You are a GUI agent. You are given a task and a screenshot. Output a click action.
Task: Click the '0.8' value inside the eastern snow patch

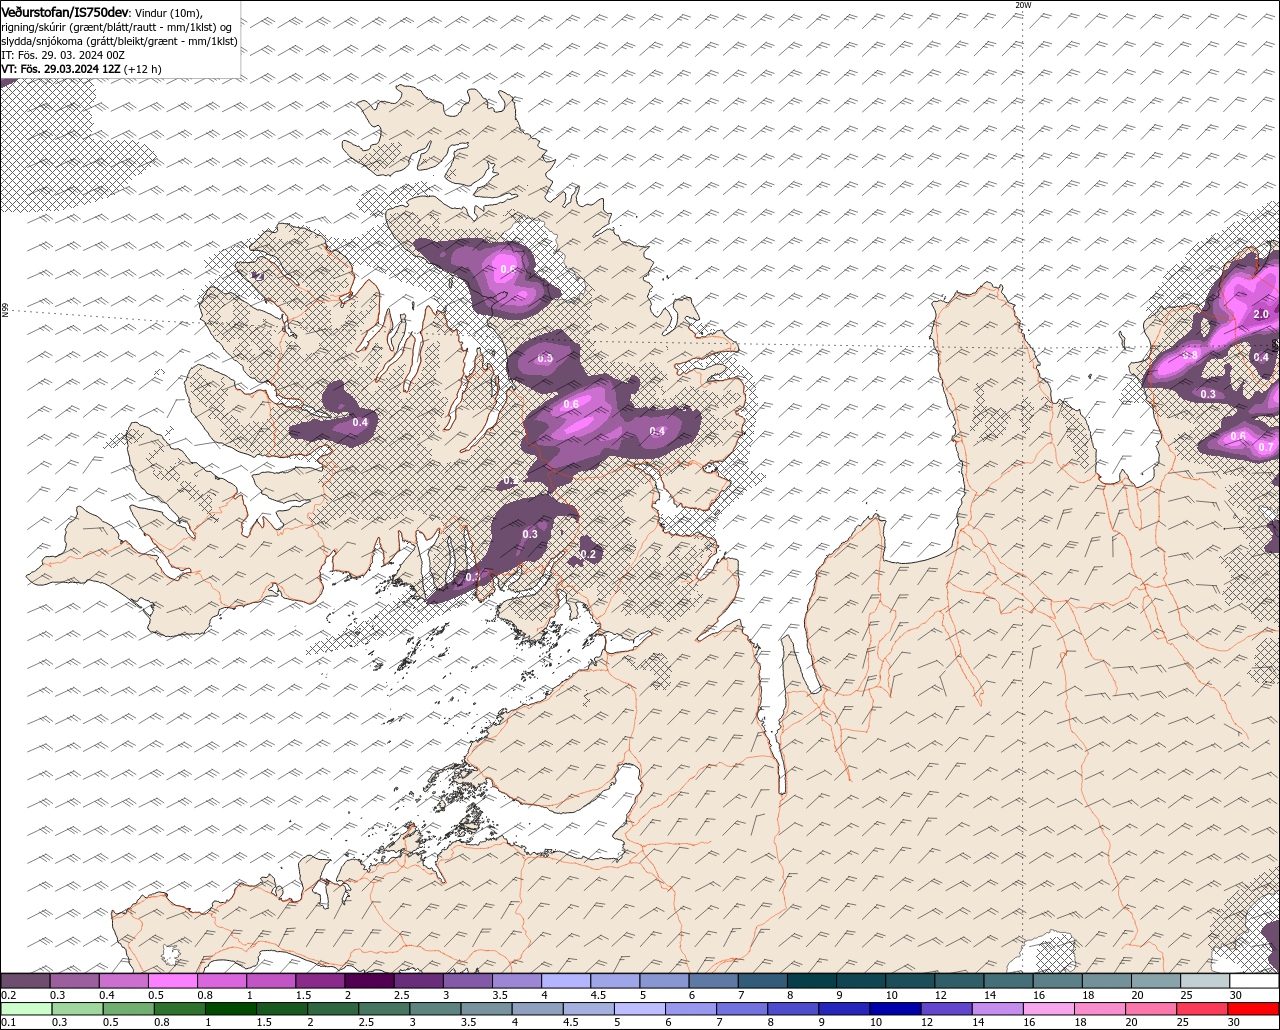(x=1190, y=355)
